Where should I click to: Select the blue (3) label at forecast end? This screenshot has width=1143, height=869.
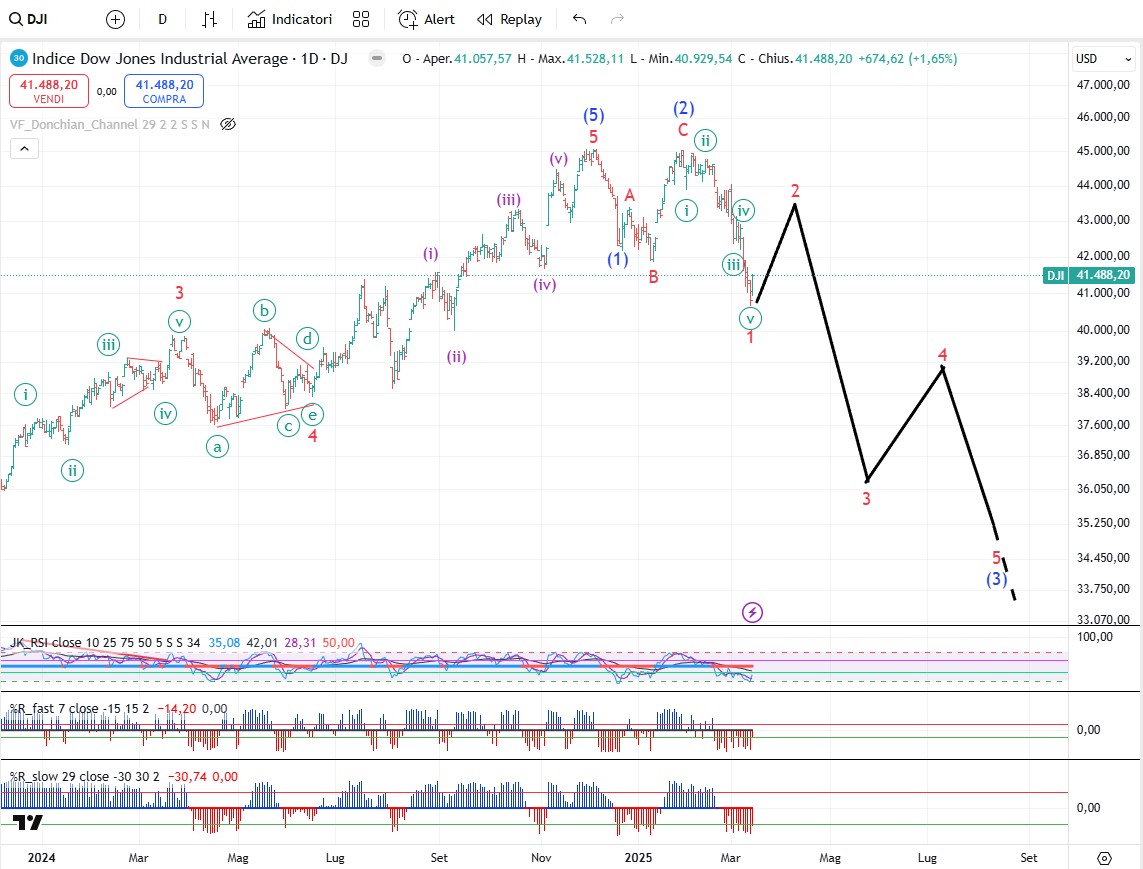coord(996,579)
